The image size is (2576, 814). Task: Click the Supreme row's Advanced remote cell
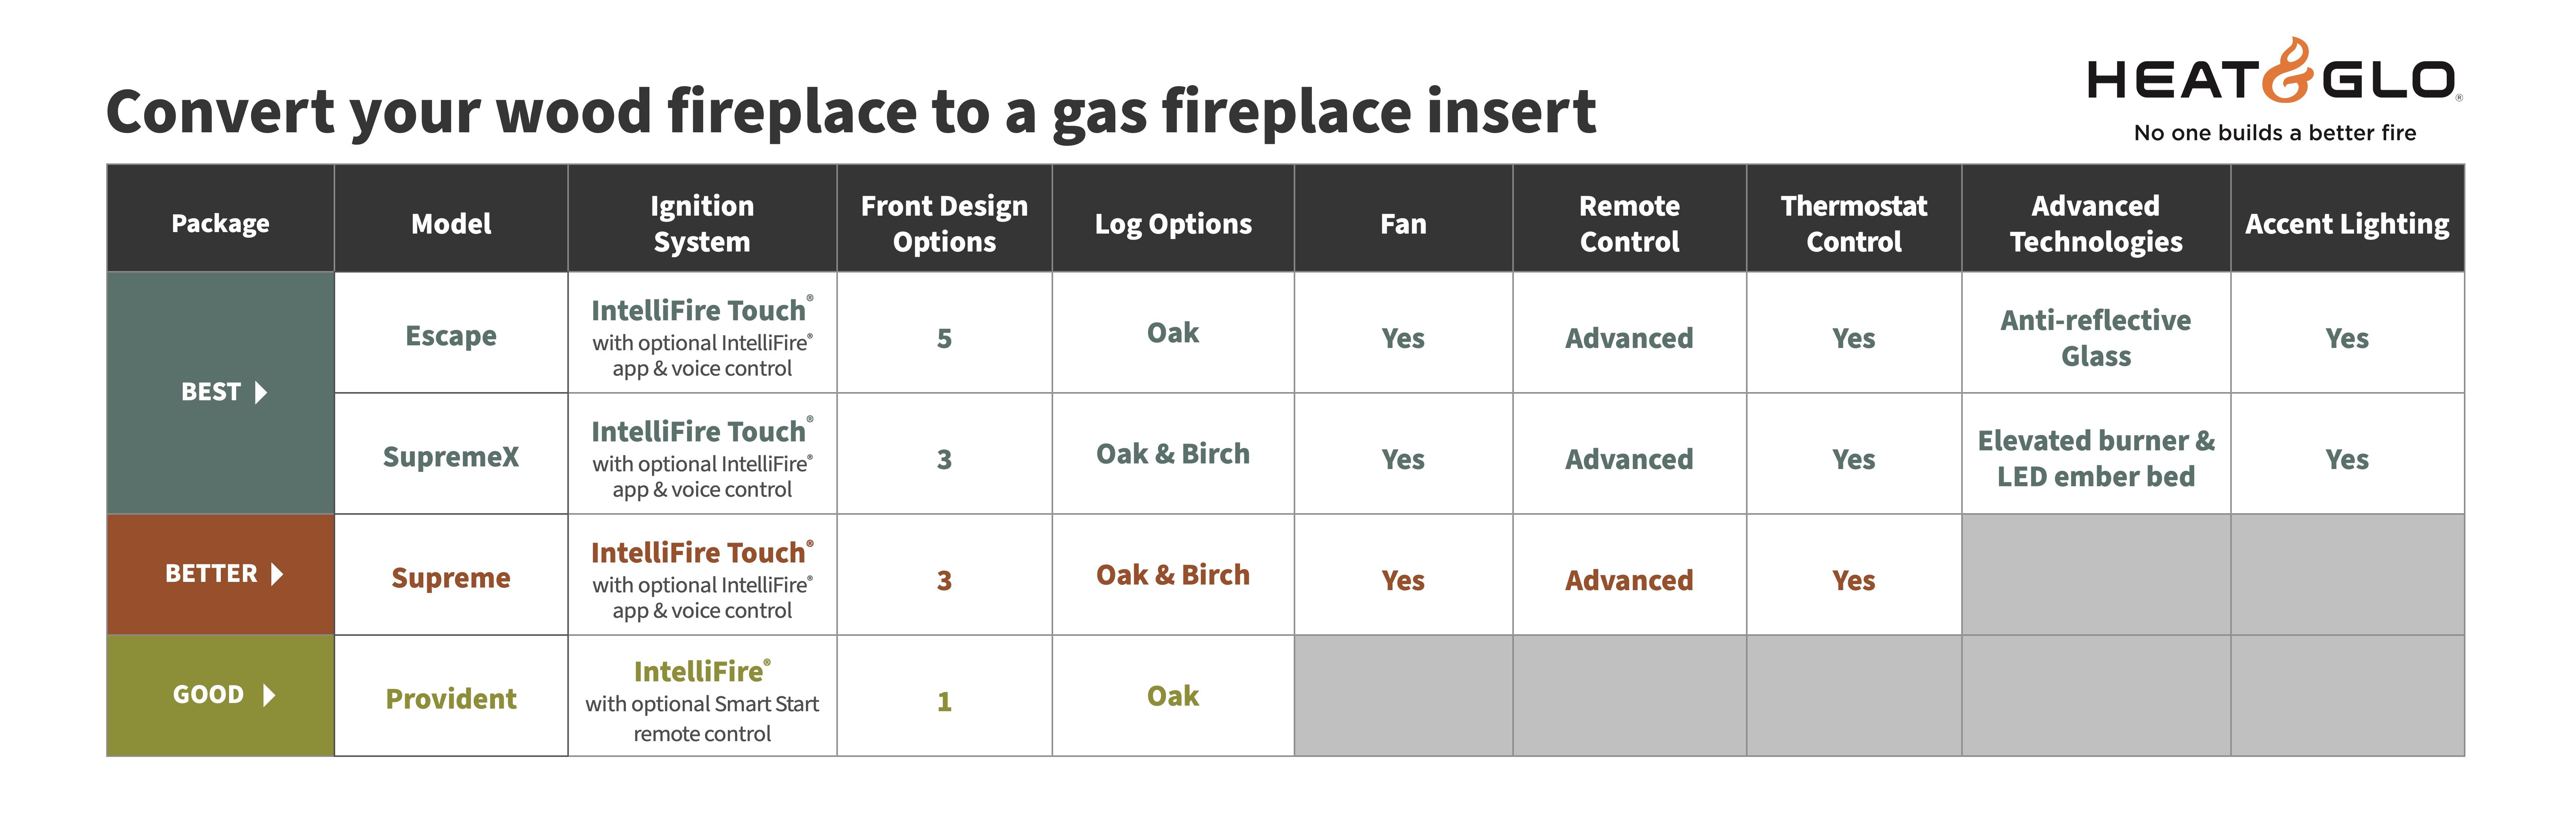pos(1629,580)
